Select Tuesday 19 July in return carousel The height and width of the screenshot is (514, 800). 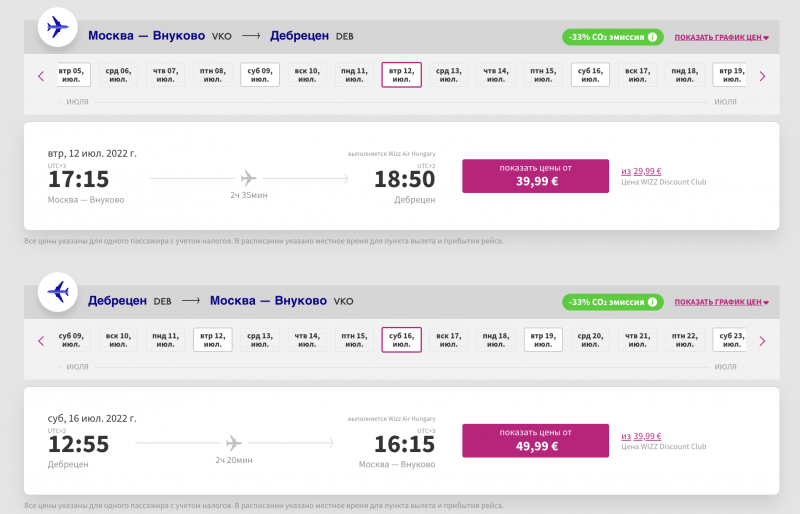(543, 340)
